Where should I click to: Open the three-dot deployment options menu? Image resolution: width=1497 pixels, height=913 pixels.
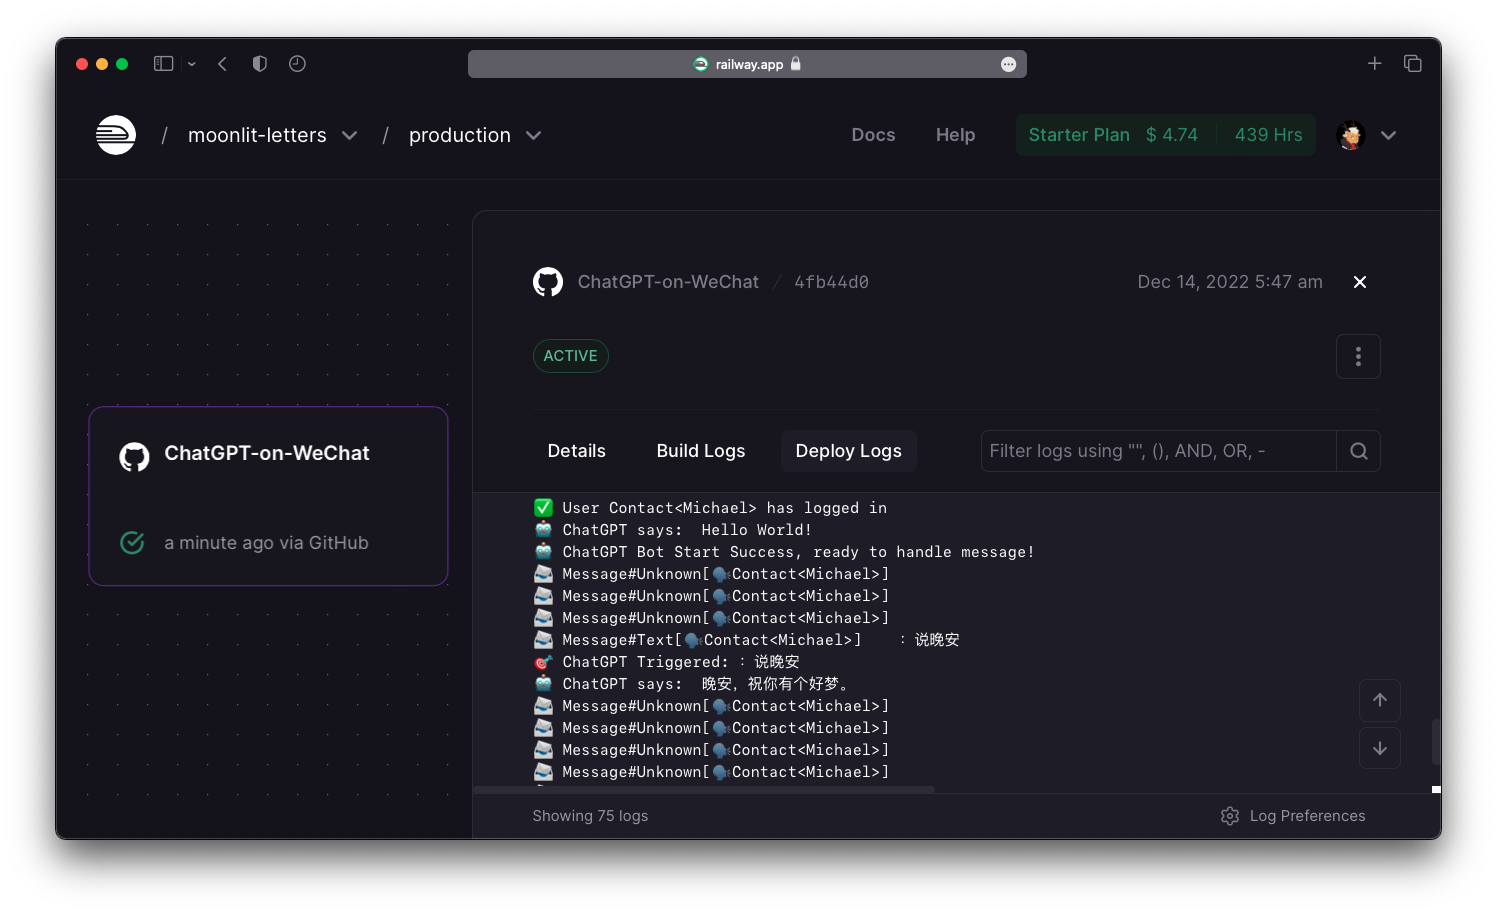[x=1358, y=356]
